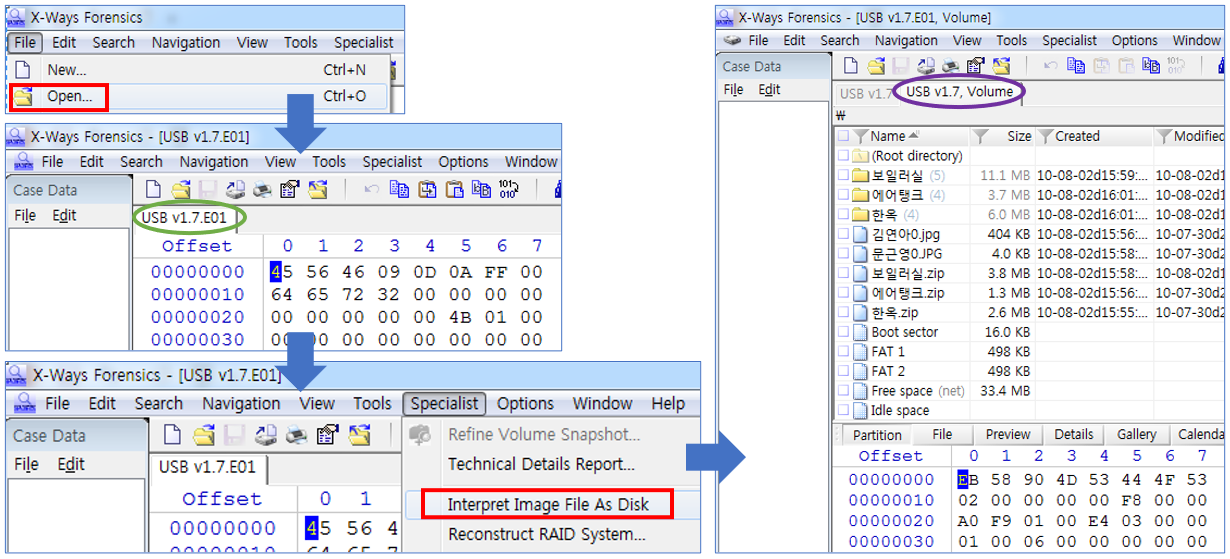Select Technical Details Report... menu entry
The height and width of the screenshot is (559, 1230).
(x=541, y=464)
